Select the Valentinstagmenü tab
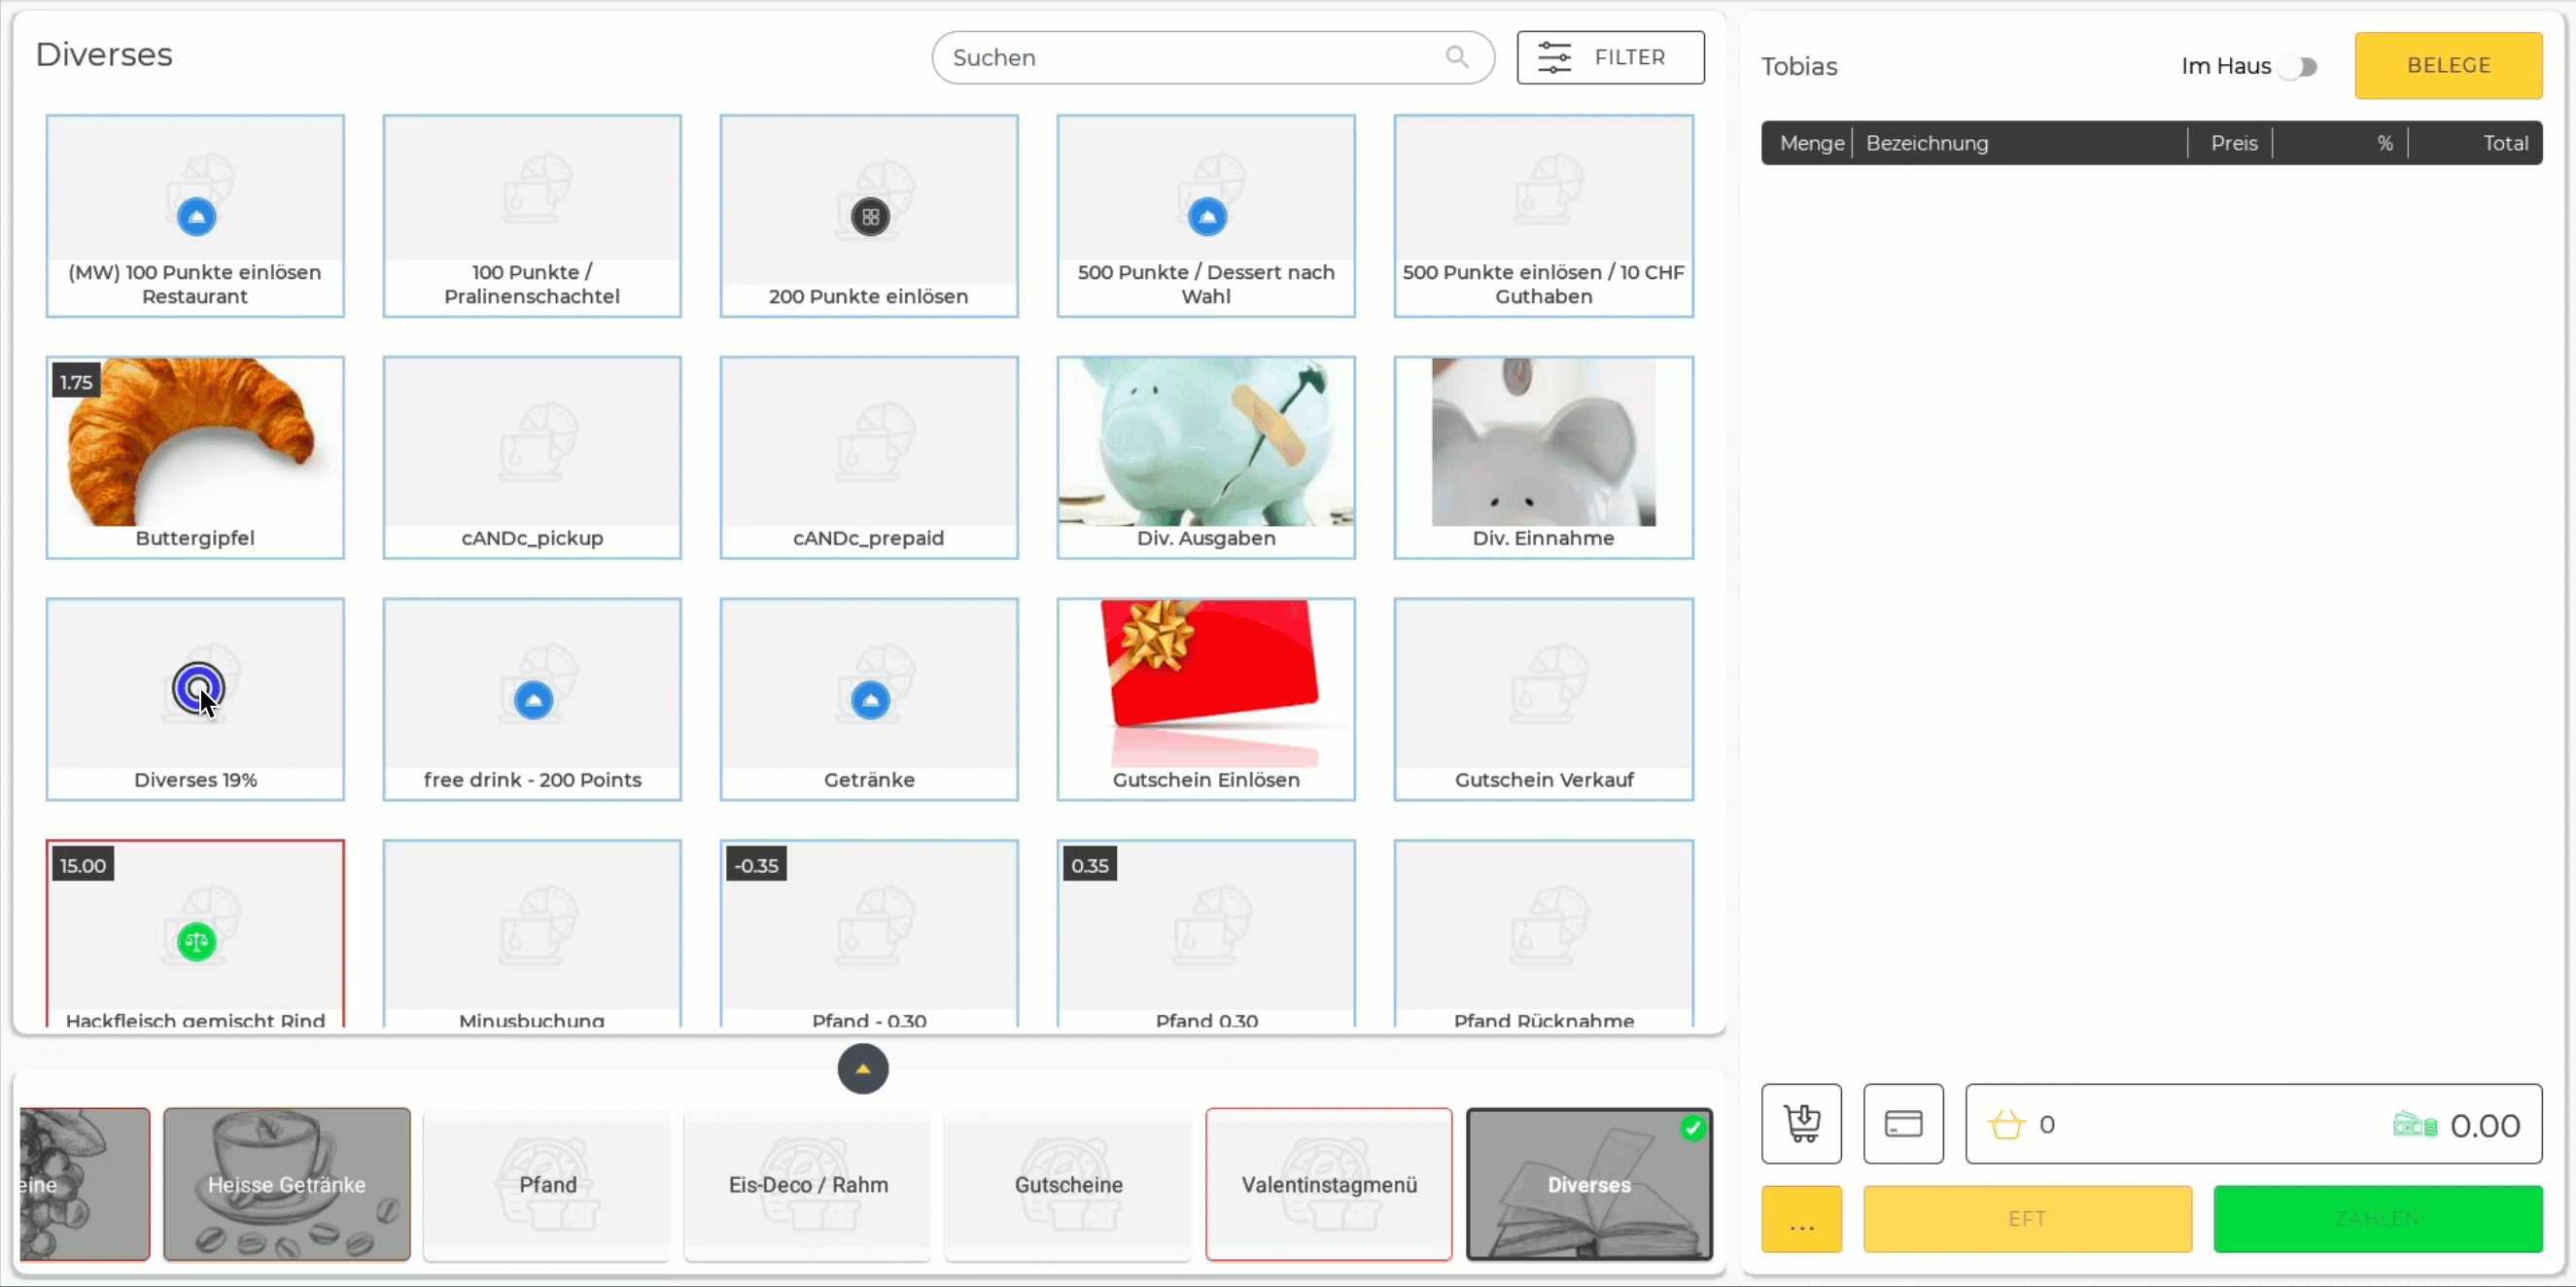2576x1287 pixels. 1329,1183
